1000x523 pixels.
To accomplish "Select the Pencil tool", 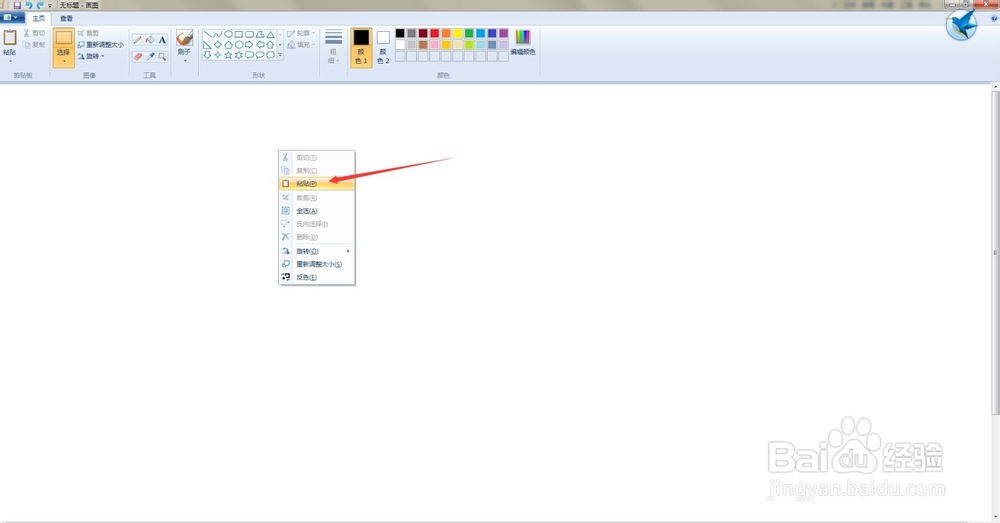I will pos(138,40).
